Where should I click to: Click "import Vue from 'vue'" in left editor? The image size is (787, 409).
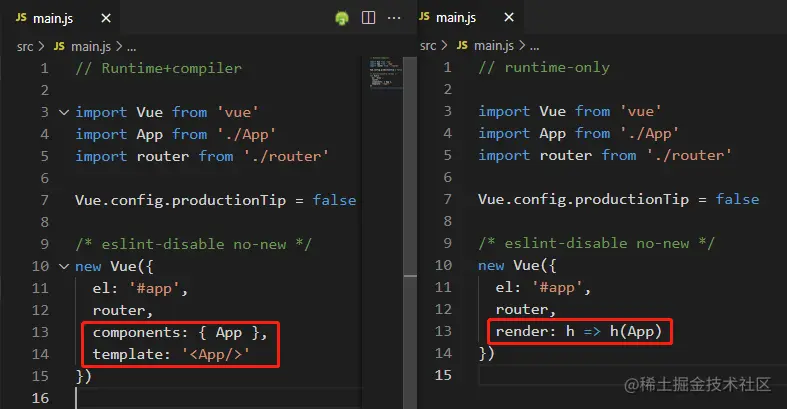pyautogui.click(x=167, y=112)
